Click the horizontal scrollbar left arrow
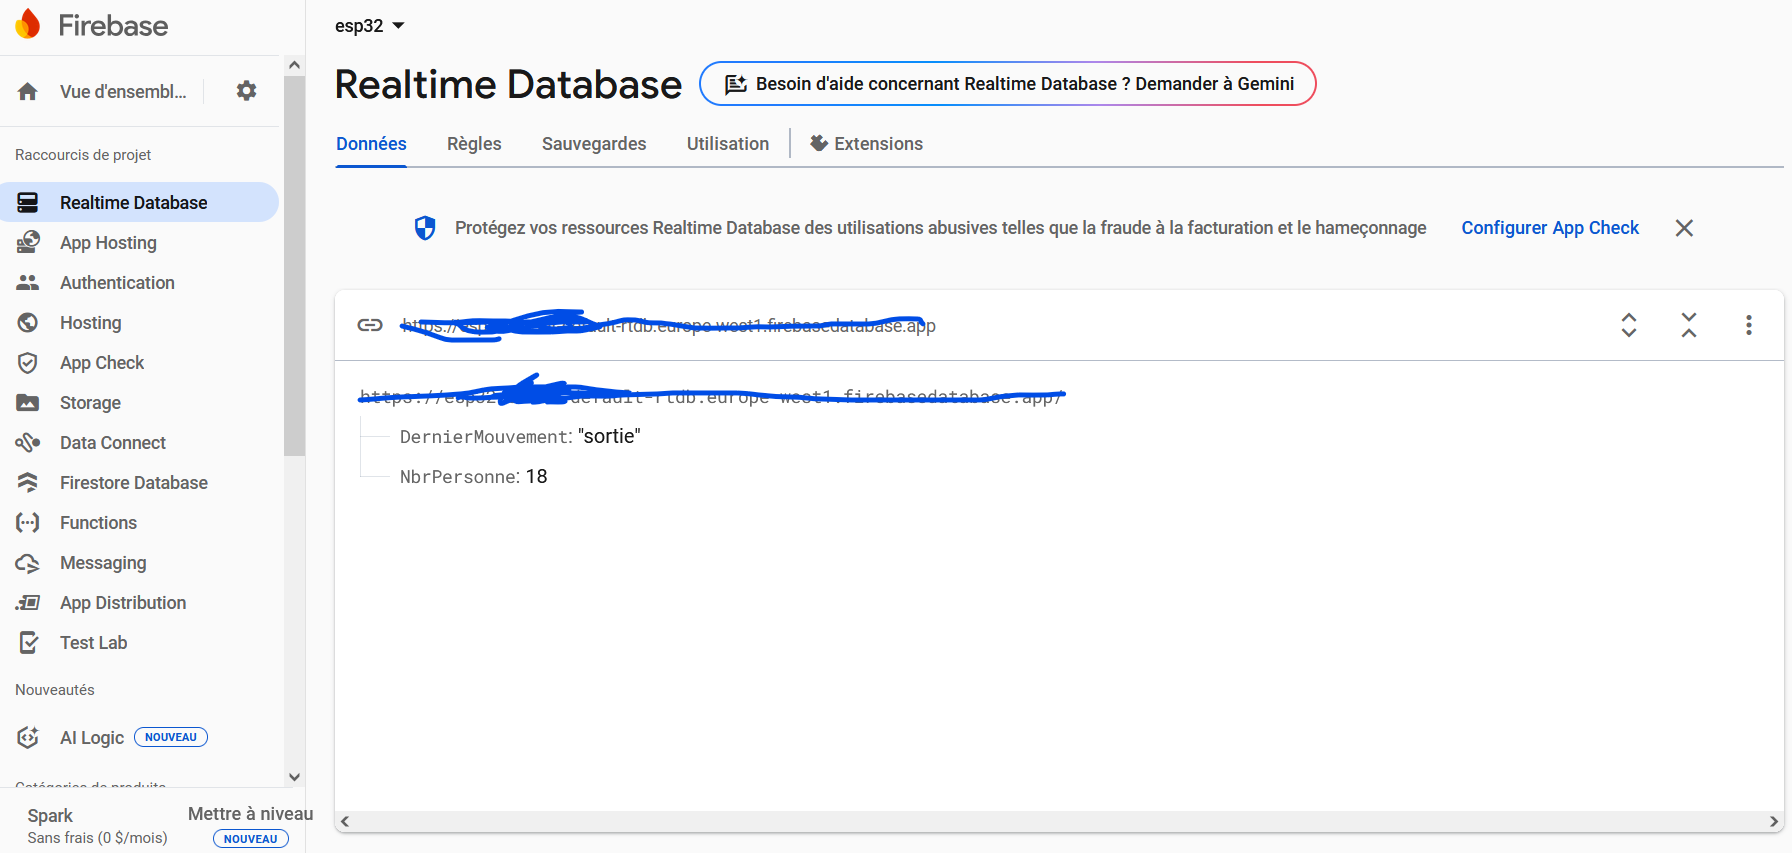The image size is (1792, 853). (x=345, y=822)
